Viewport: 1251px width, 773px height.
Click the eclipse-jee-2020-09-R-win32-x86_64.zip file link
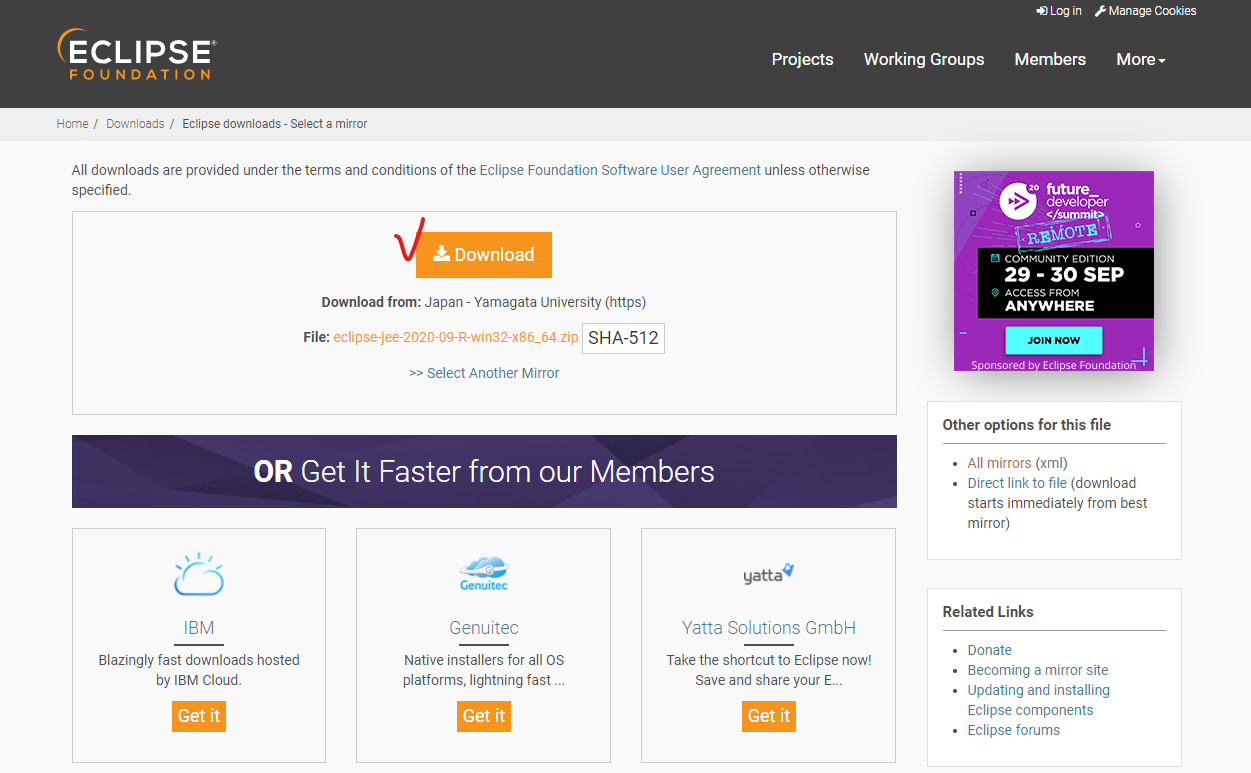click(x=455, y=338)
